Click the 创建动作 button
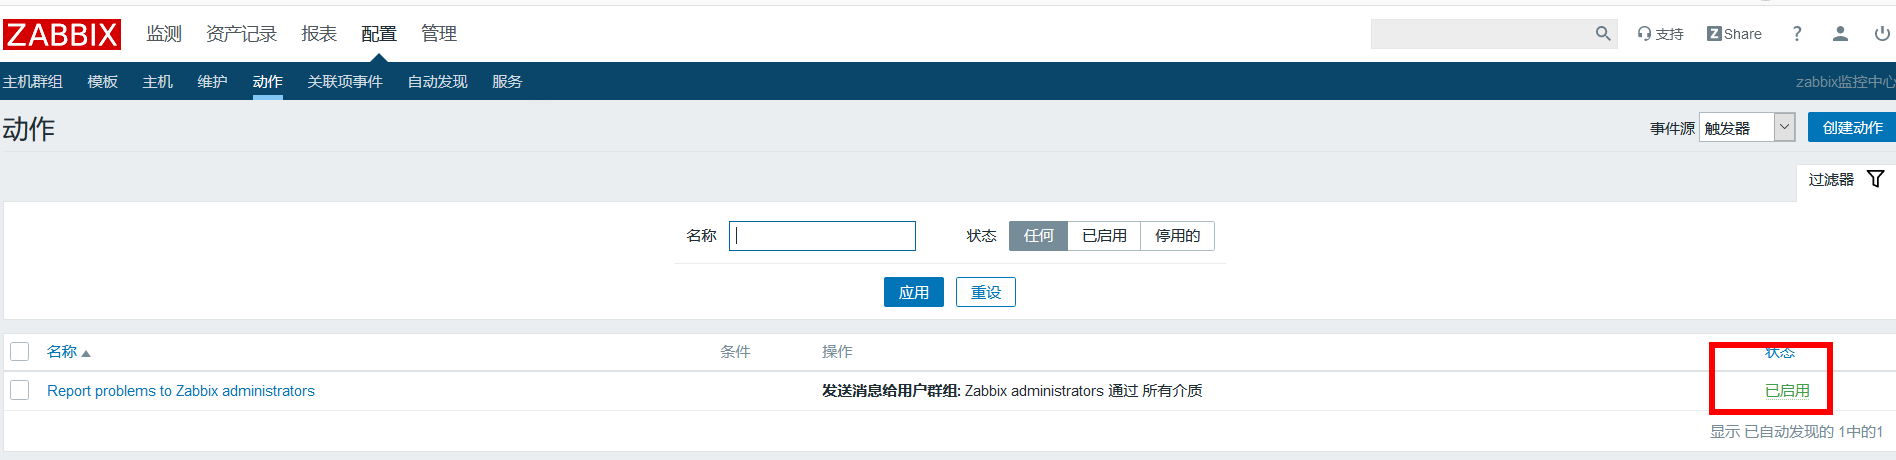This screenshot has width=1896, height=460. pyautogui.click(x=1852, y=127)
